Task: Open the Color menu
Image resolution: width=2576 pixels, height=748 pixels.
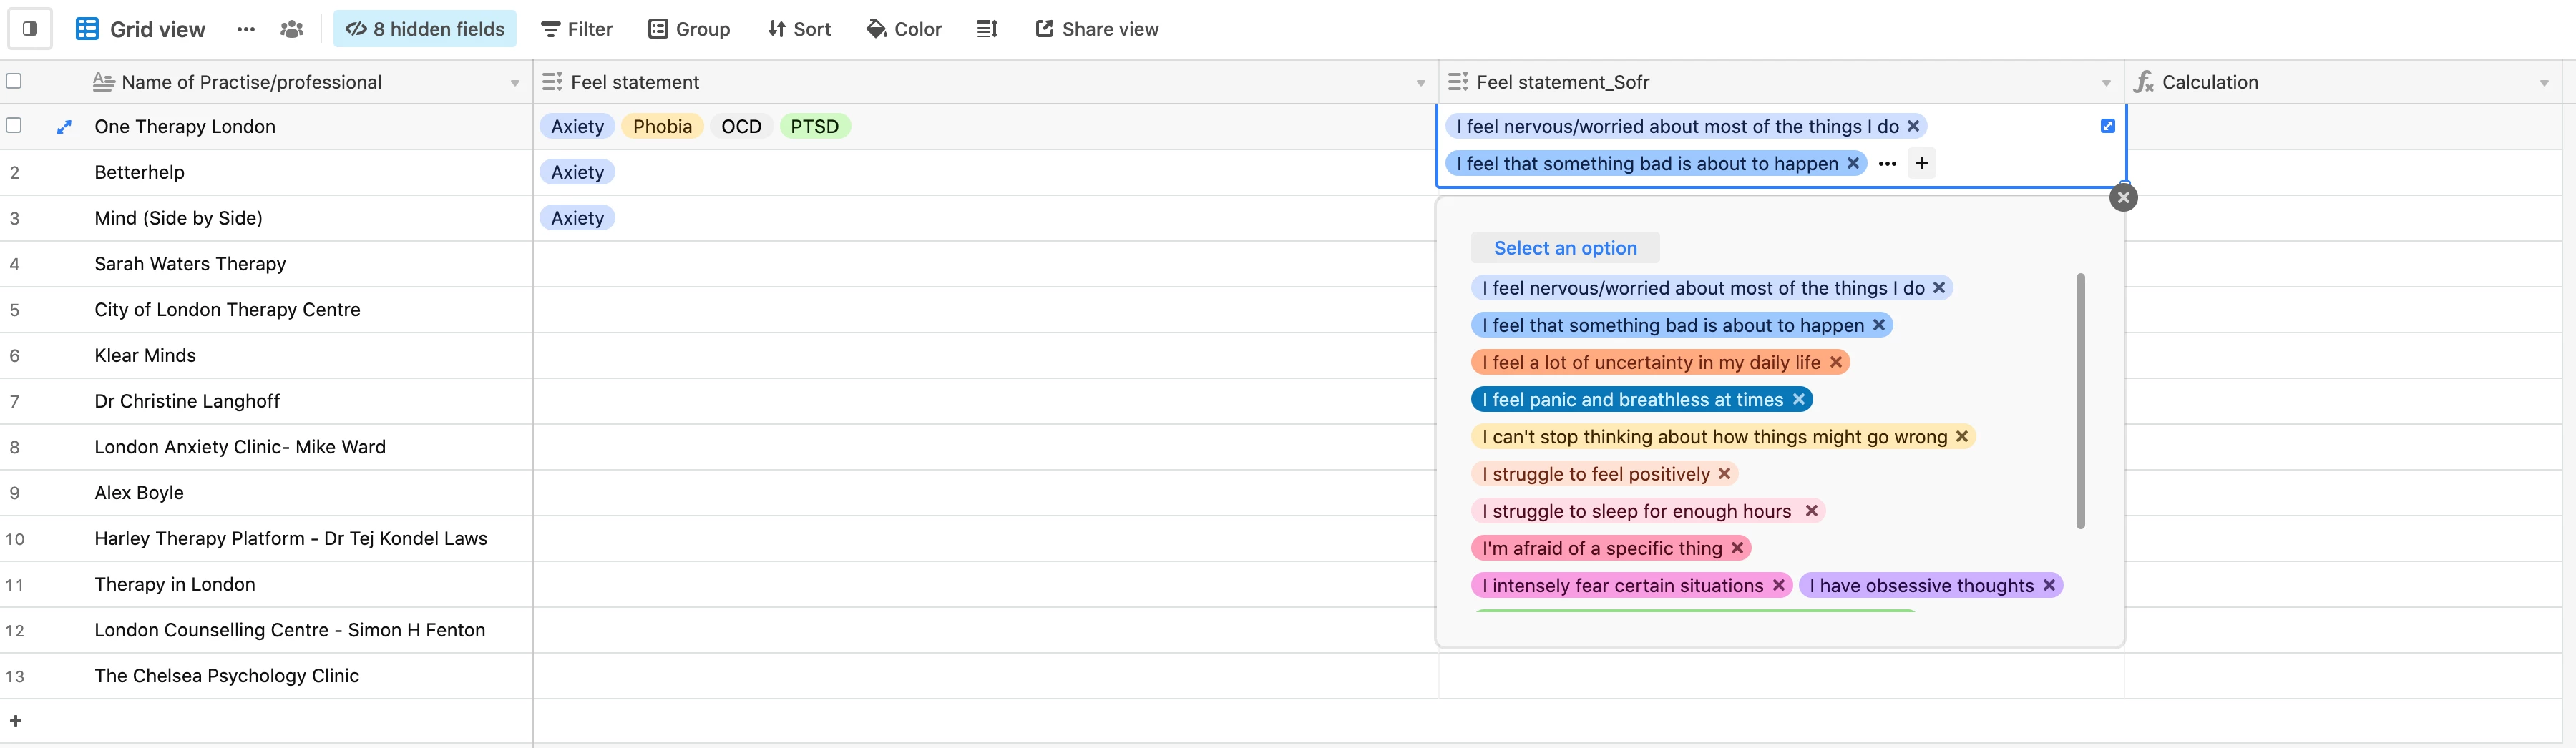Action: coord(904,29)
